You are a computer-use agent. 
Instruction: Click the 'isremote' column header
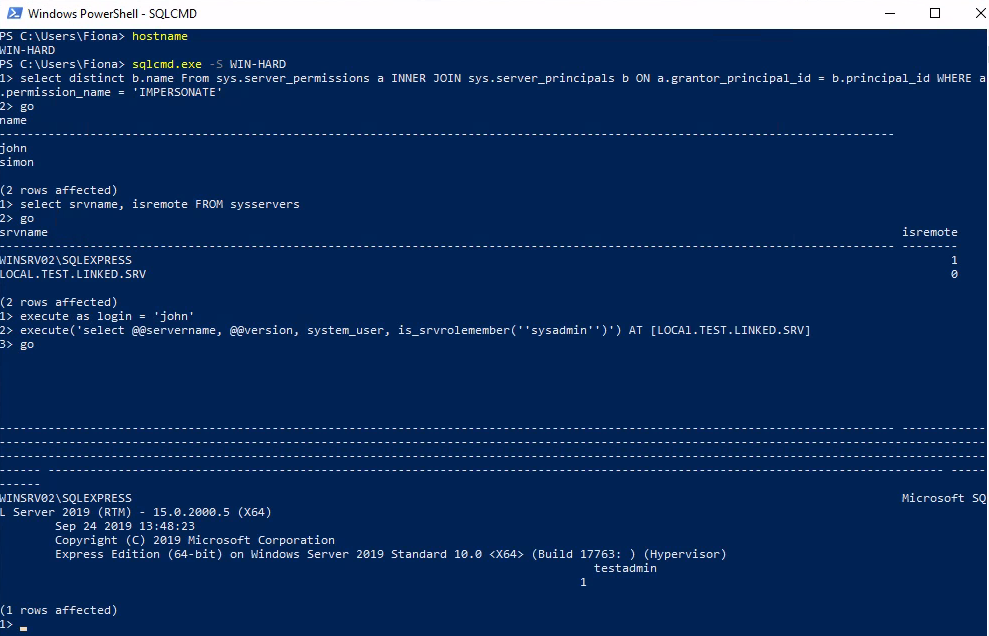(x=930, y=232)
